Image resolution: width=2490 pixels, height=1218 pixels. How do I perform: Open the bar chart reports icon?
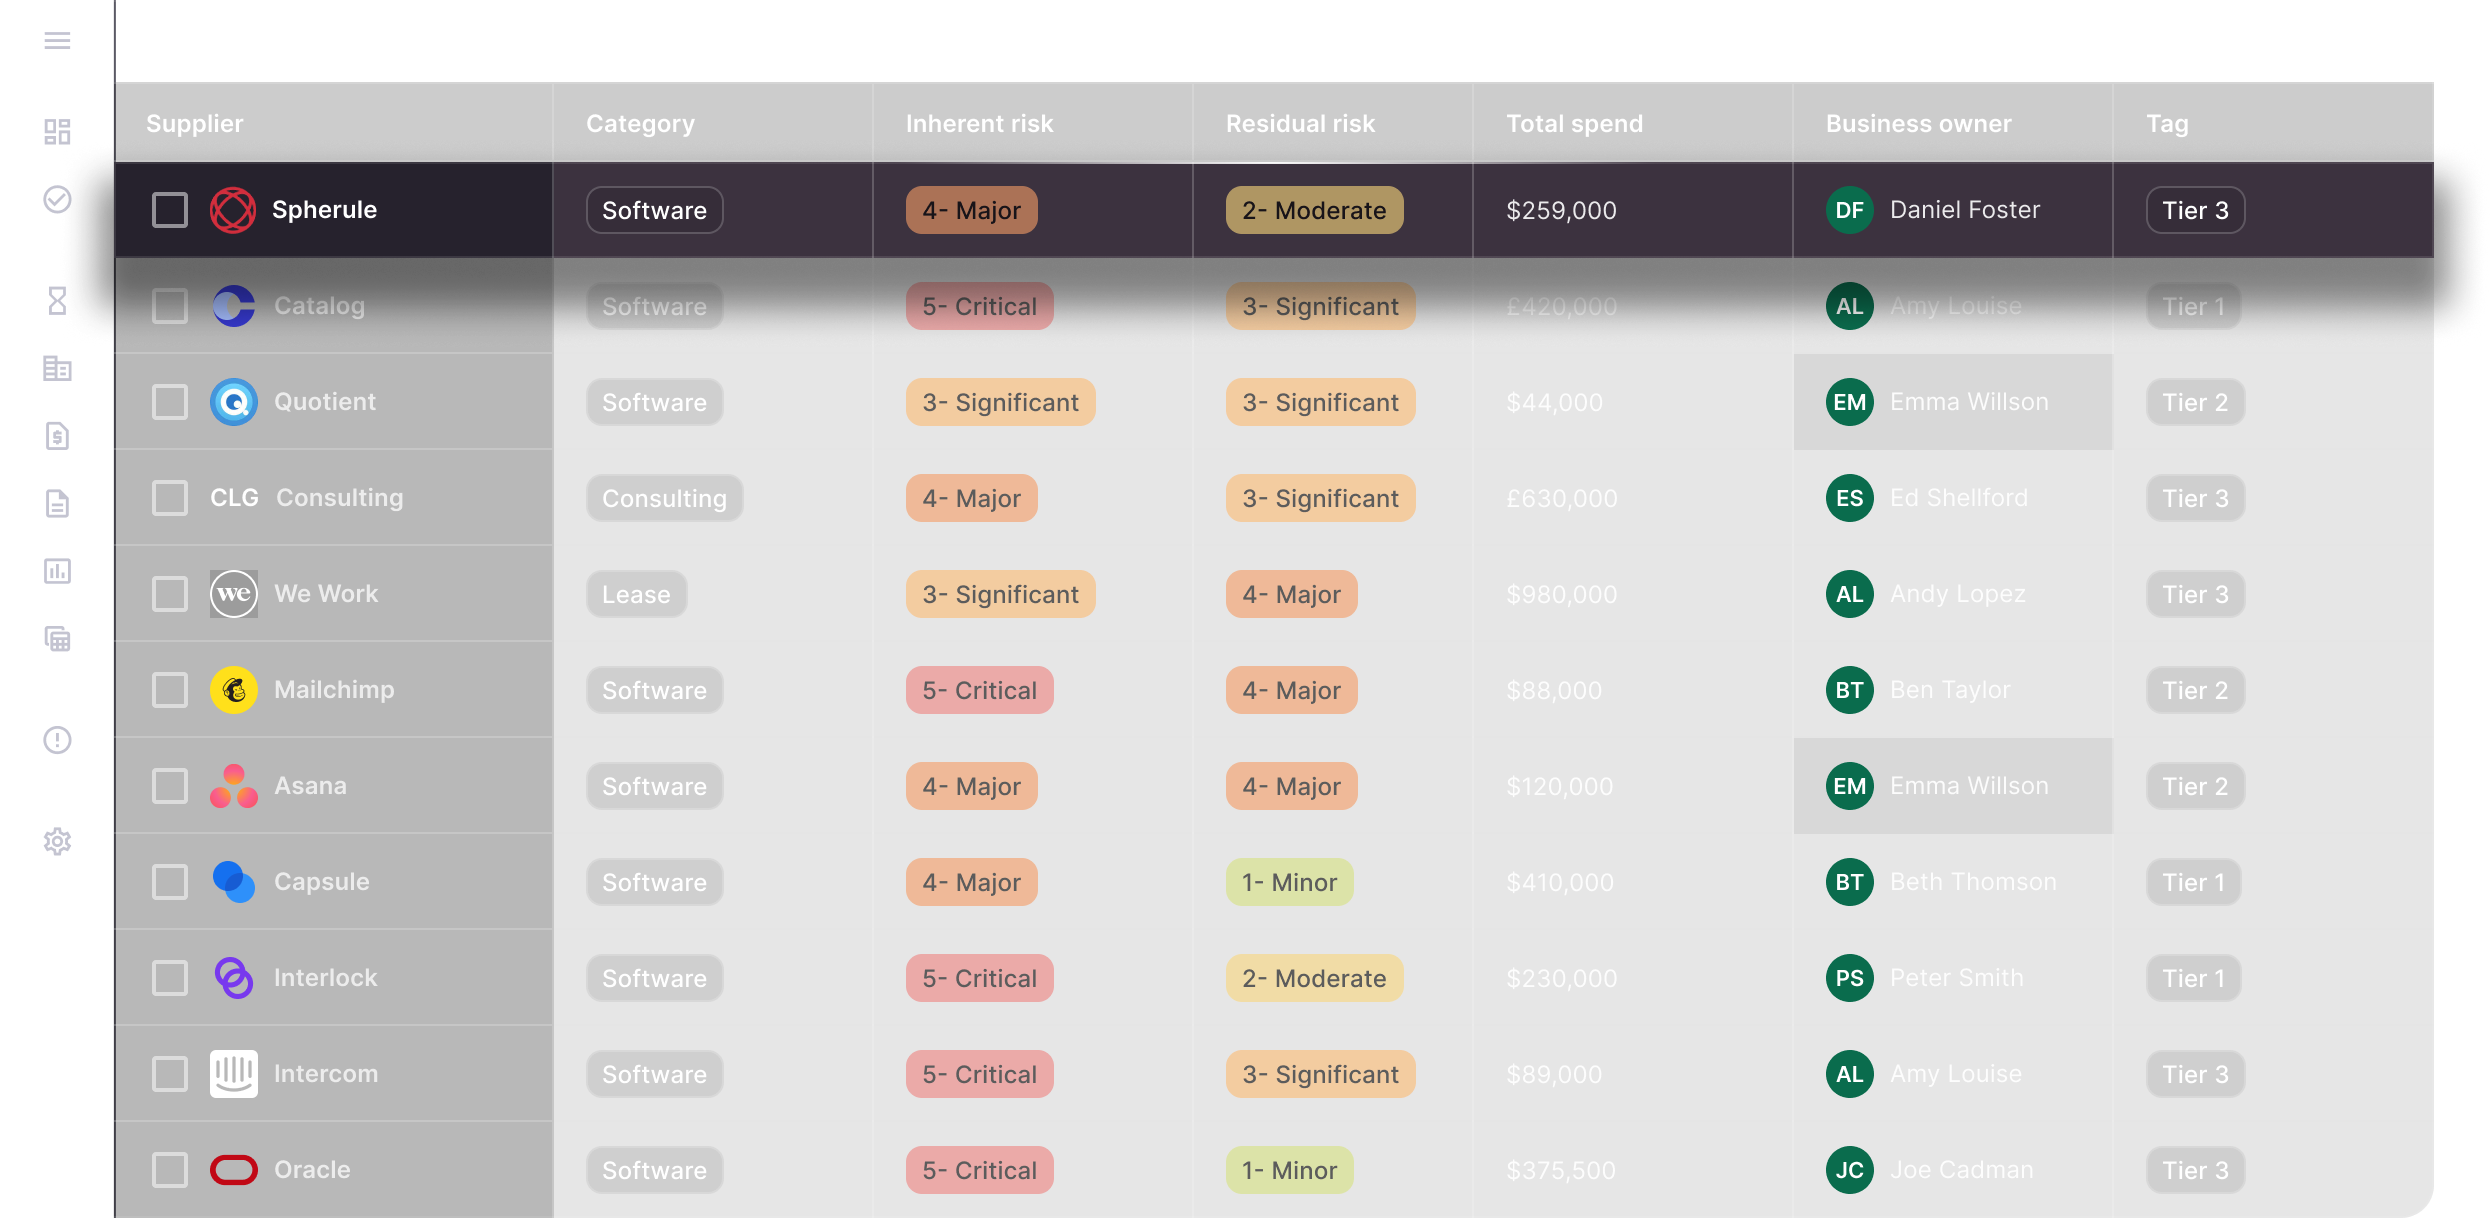[x=57, y=571]
